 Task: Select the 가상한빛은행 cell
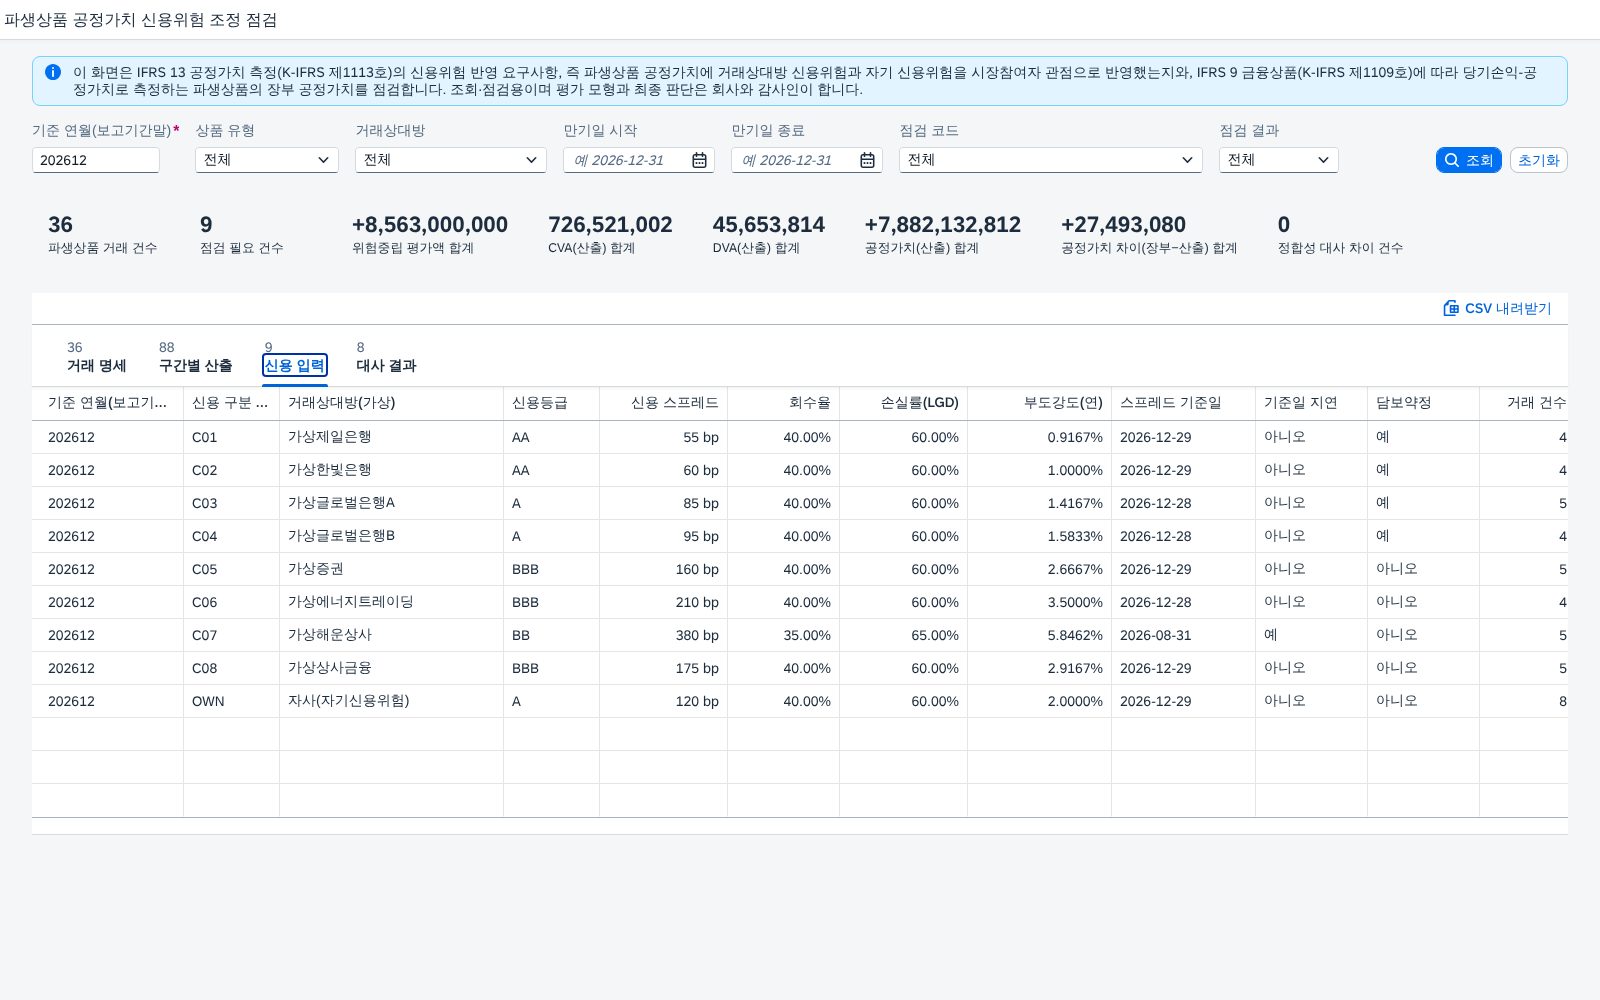click(x=392, y=470)
